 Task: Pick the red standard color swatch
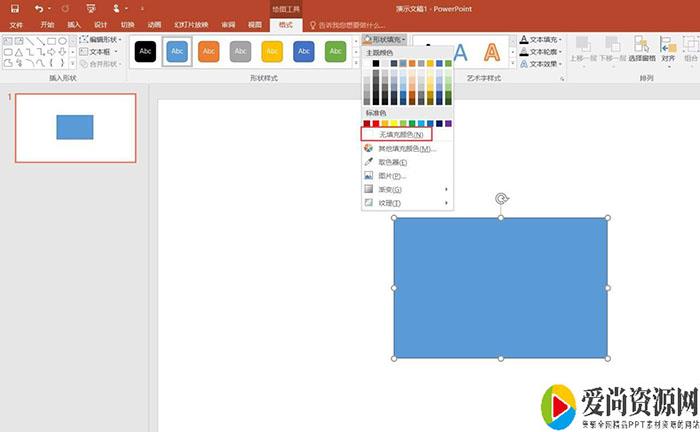coord(376,123)
